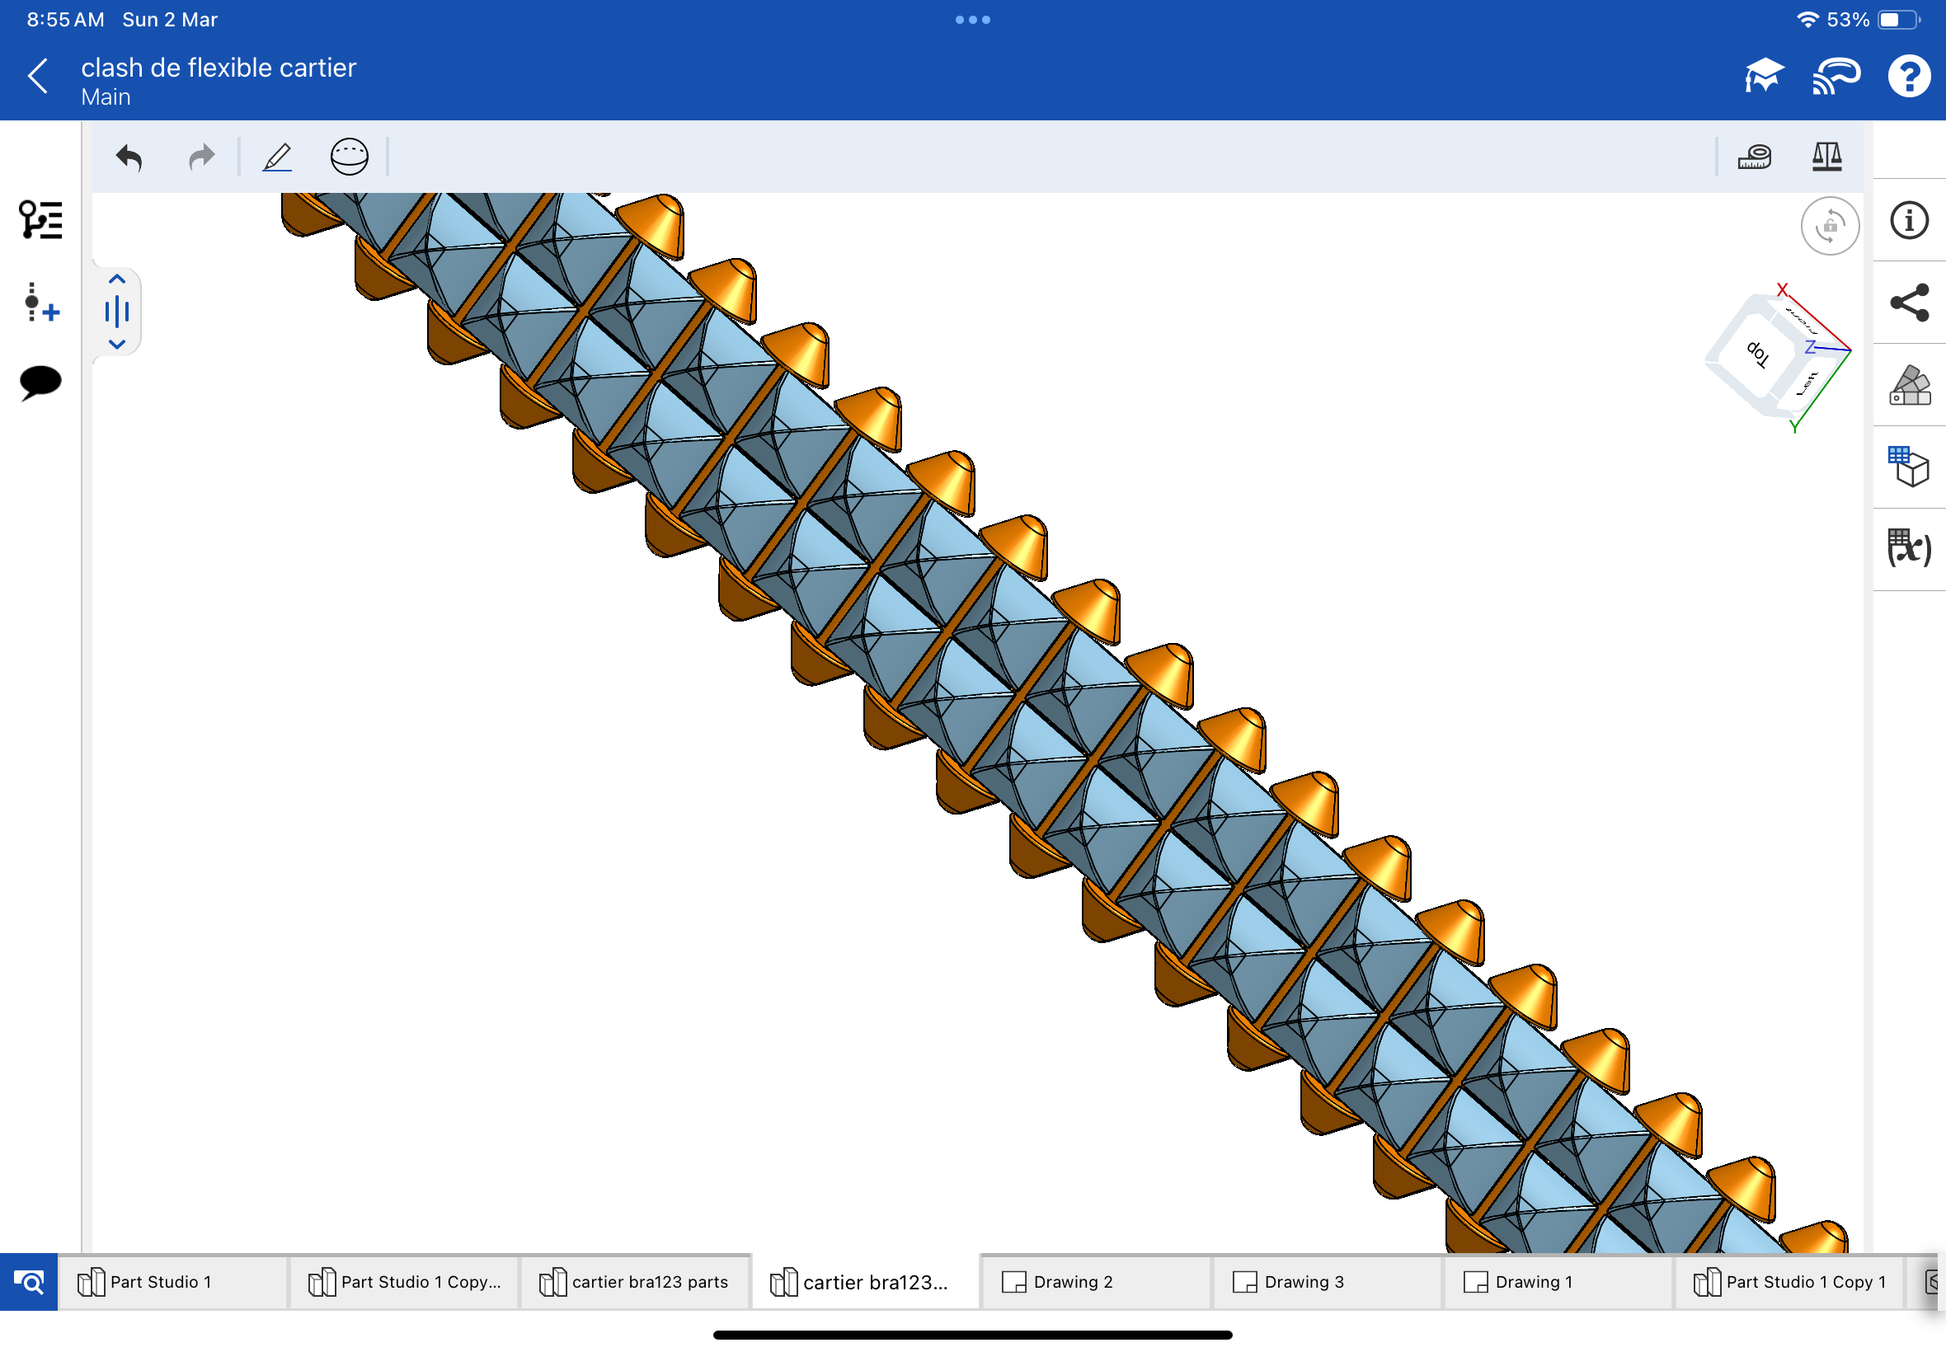Open the mass properties scale icon
Image resolution: width=1946 pixels, height=1352 pixels.
(1826, 157)
